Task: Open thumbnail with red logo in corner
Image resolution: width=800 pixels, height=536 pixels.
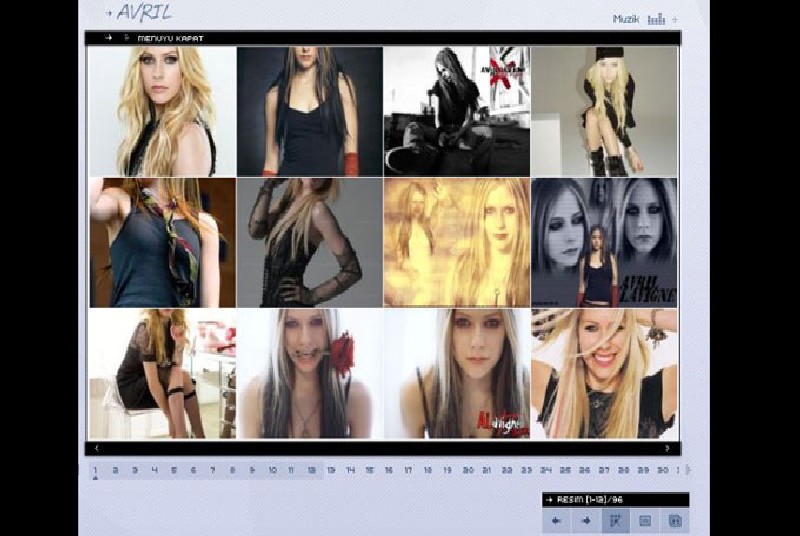Action: coord(457,373)
